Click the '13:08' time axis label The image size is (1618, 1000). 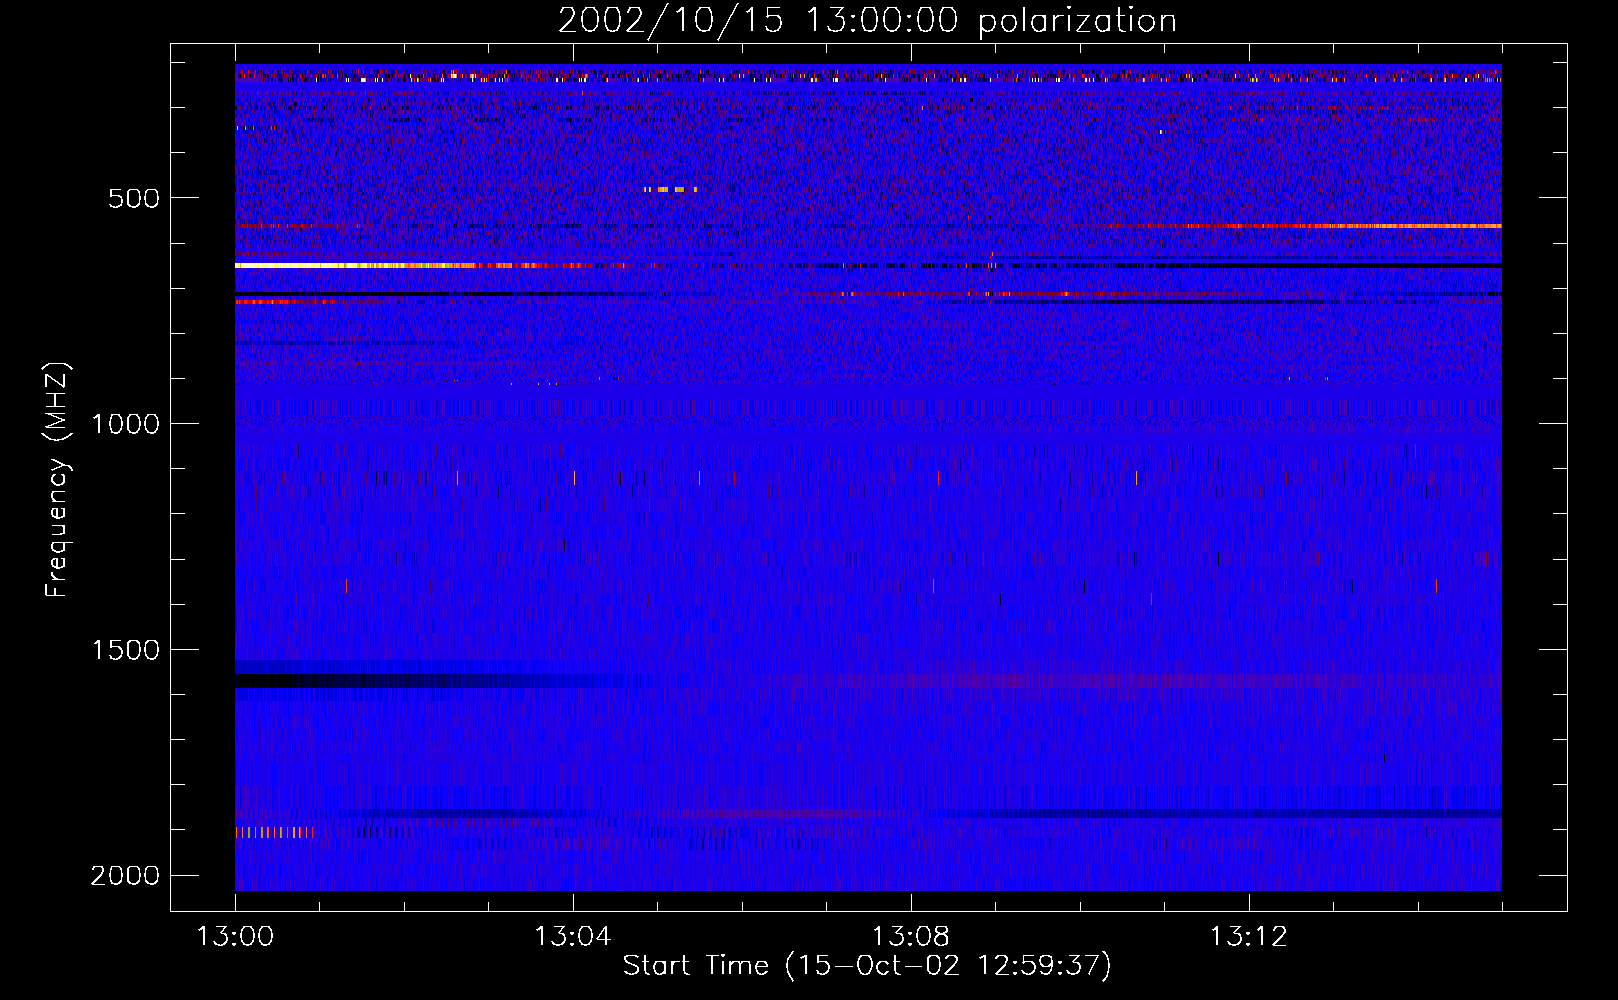[911, 937]
